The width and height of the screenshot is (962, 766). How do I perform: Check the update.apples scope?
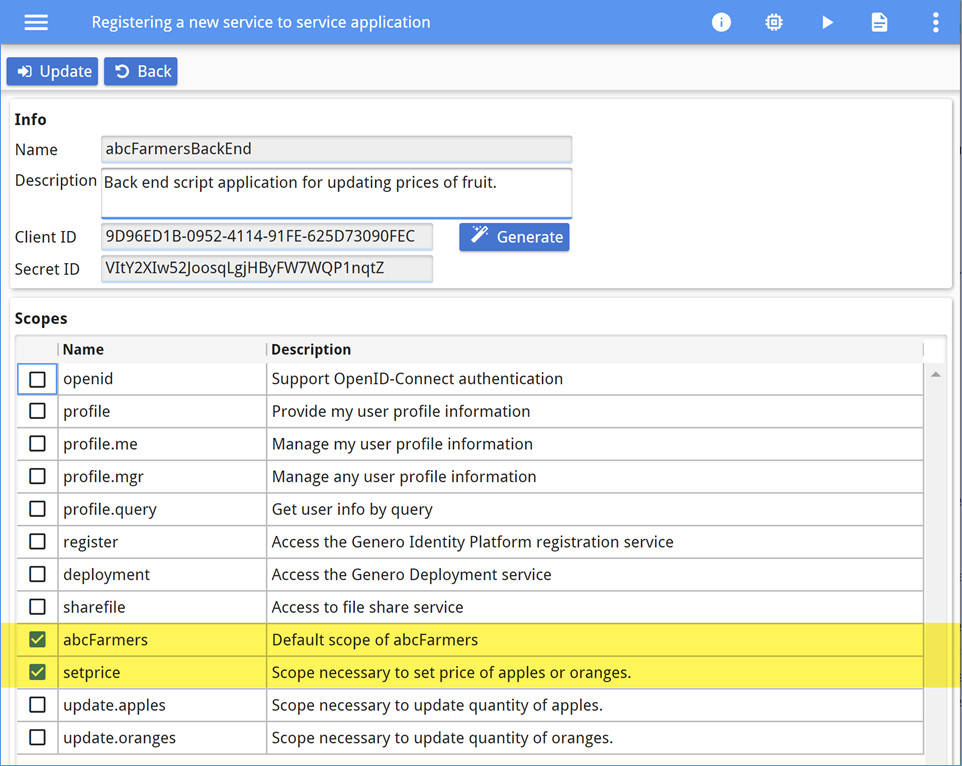tap(38, 705)
